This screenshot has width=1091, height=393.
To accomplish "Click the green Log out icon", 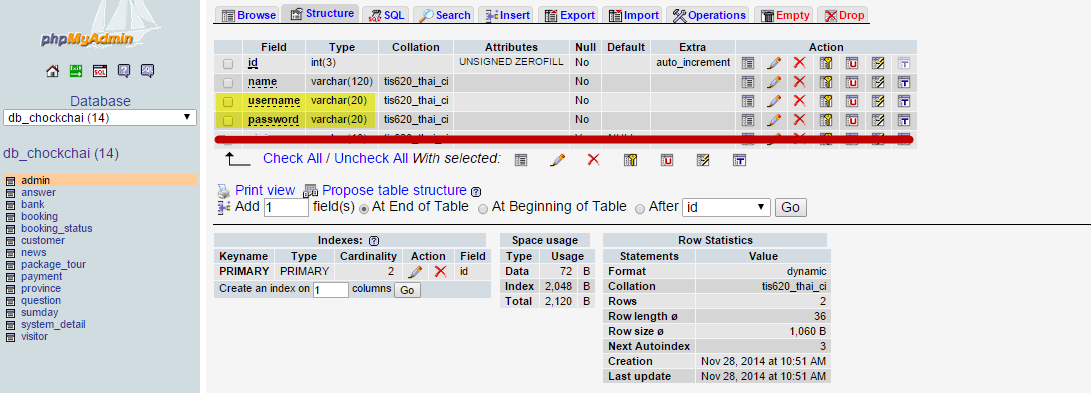I will (x=76, y=70).
